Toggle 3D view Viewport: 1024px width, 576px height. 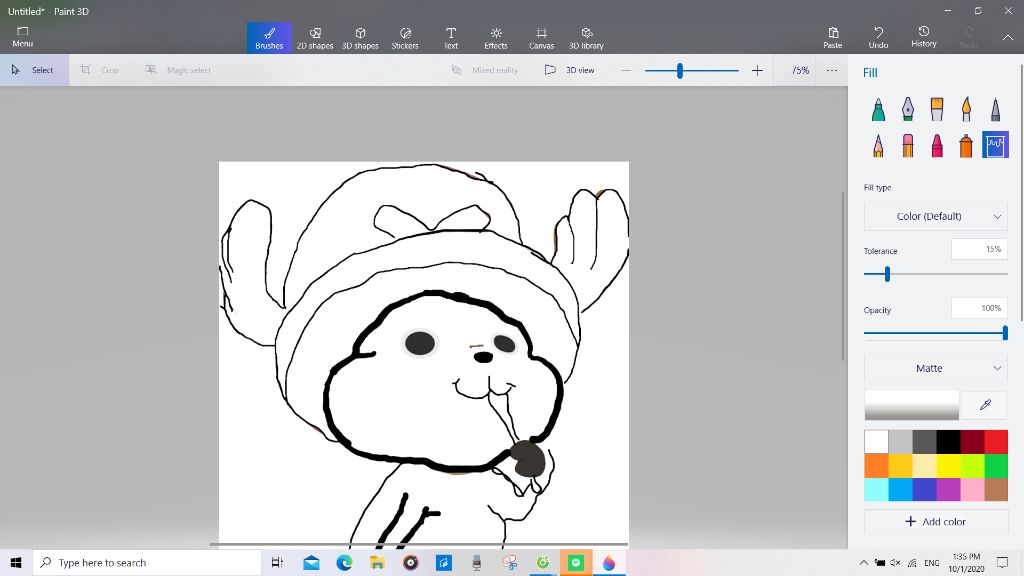[x=569, y=70]
